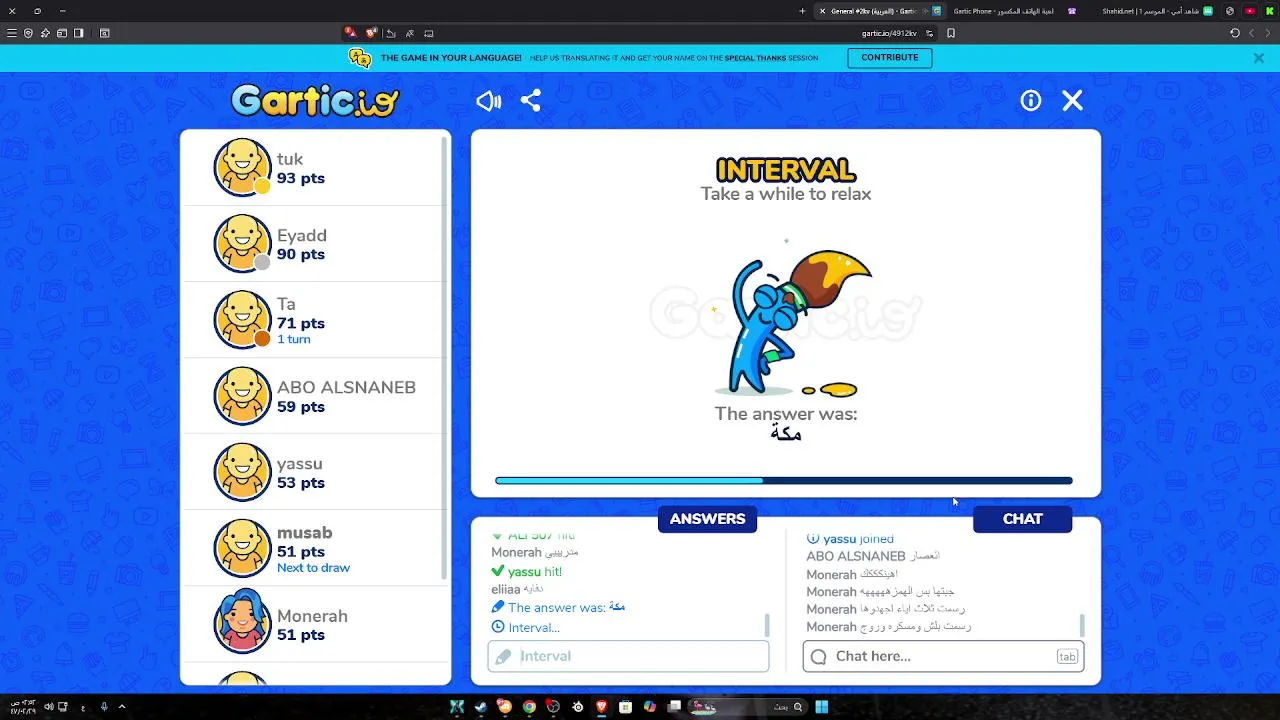Open the info icon in game header

point(1030,100)
